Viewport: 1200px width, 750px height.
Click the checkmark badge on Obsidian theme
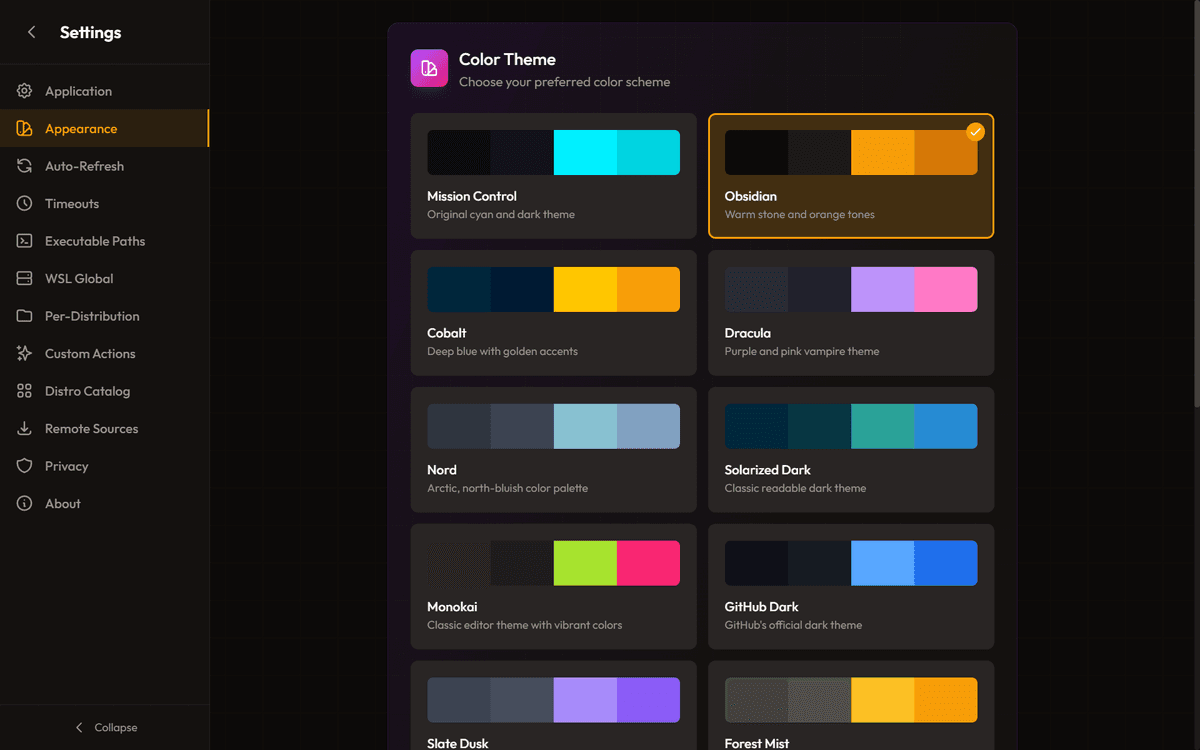point(975,131)
